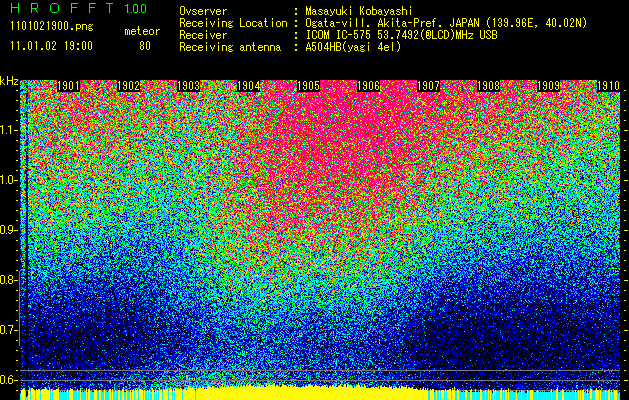The width and height of the screenshot is (629, 400).
Task: Click the 0.9 frequency axis label
Action: 8,230
